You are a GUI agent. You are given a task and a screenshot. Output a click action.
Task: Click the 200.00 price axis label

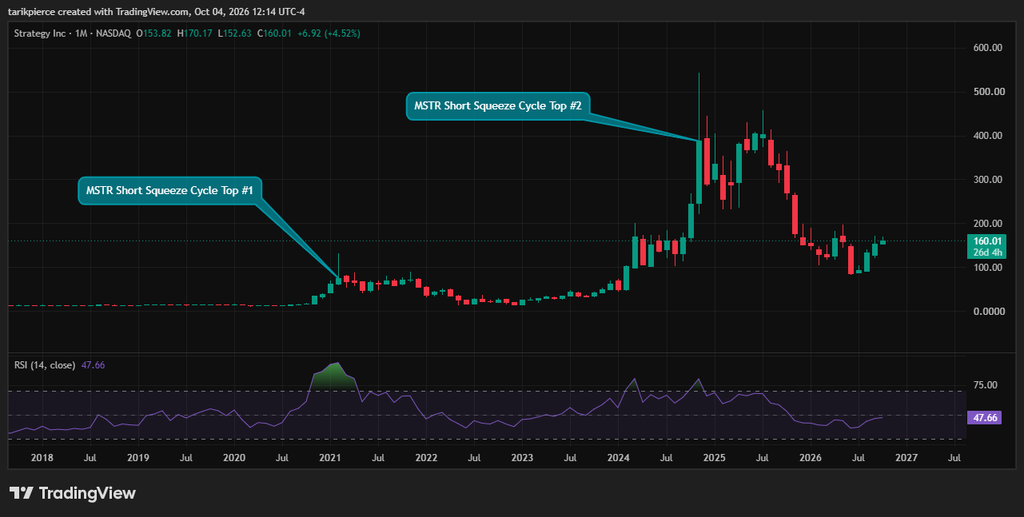point(988,224)
